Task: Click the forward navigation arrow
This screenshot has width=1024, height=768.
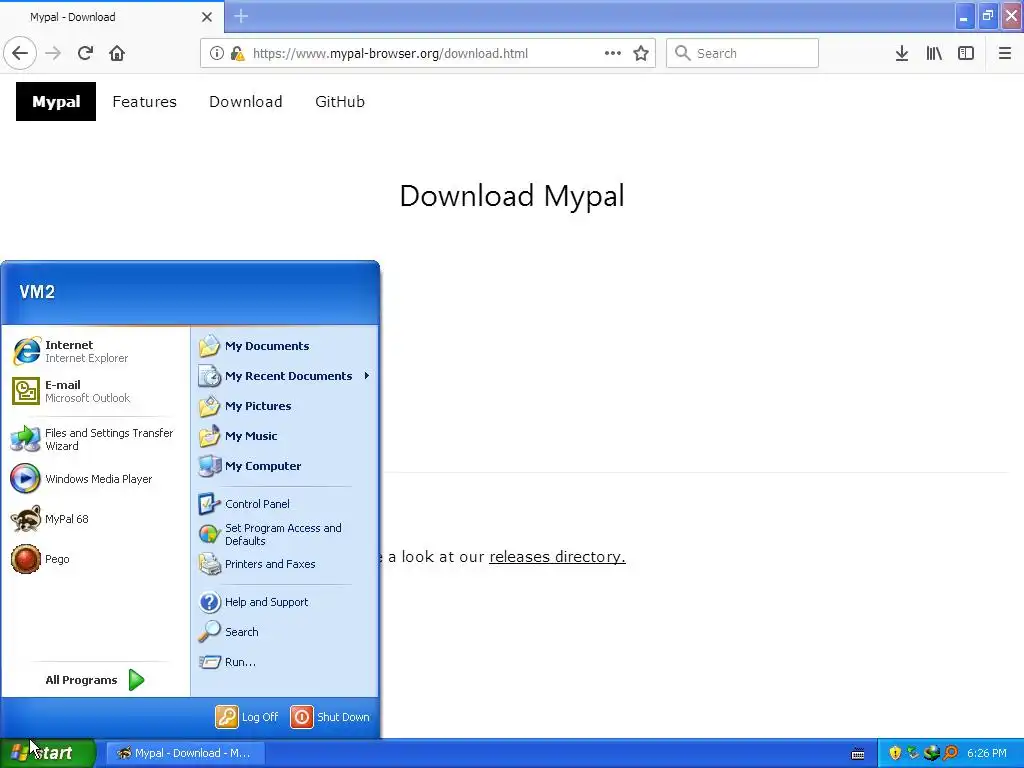Action: click(53, 53)
